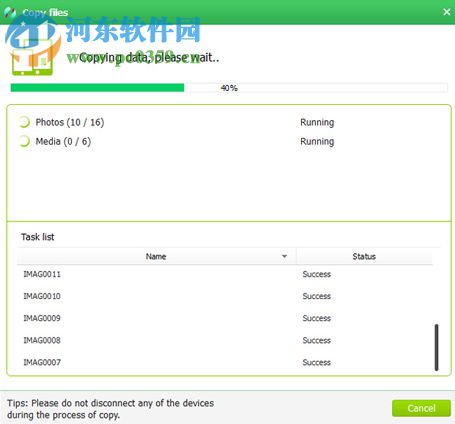Select the IMAG0009 row
The width and height of the screenshot is (455, 424).
(x=225, y=318)
